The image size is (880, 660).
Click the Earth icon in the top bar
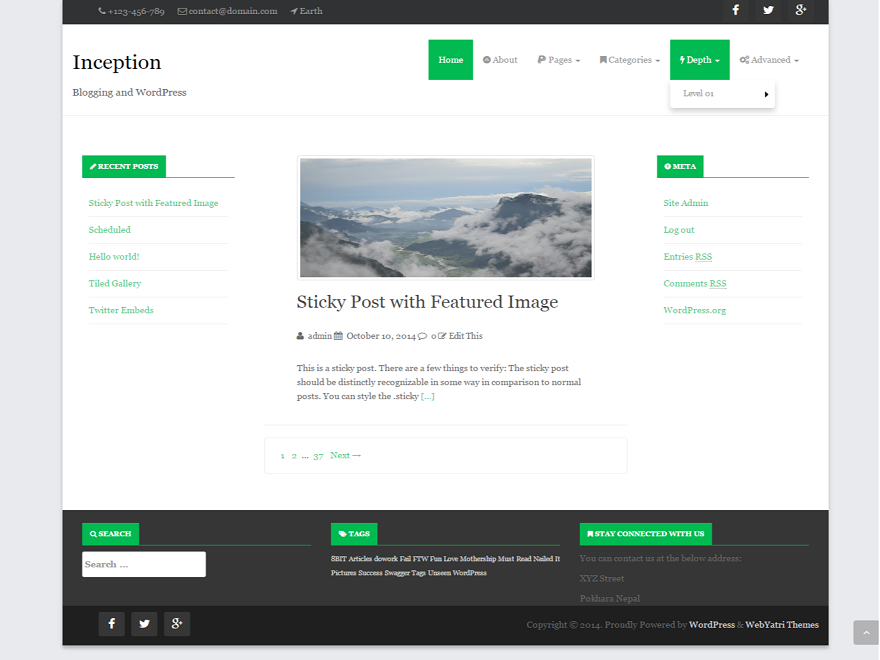pyautogui.click(x=291, y=11)
